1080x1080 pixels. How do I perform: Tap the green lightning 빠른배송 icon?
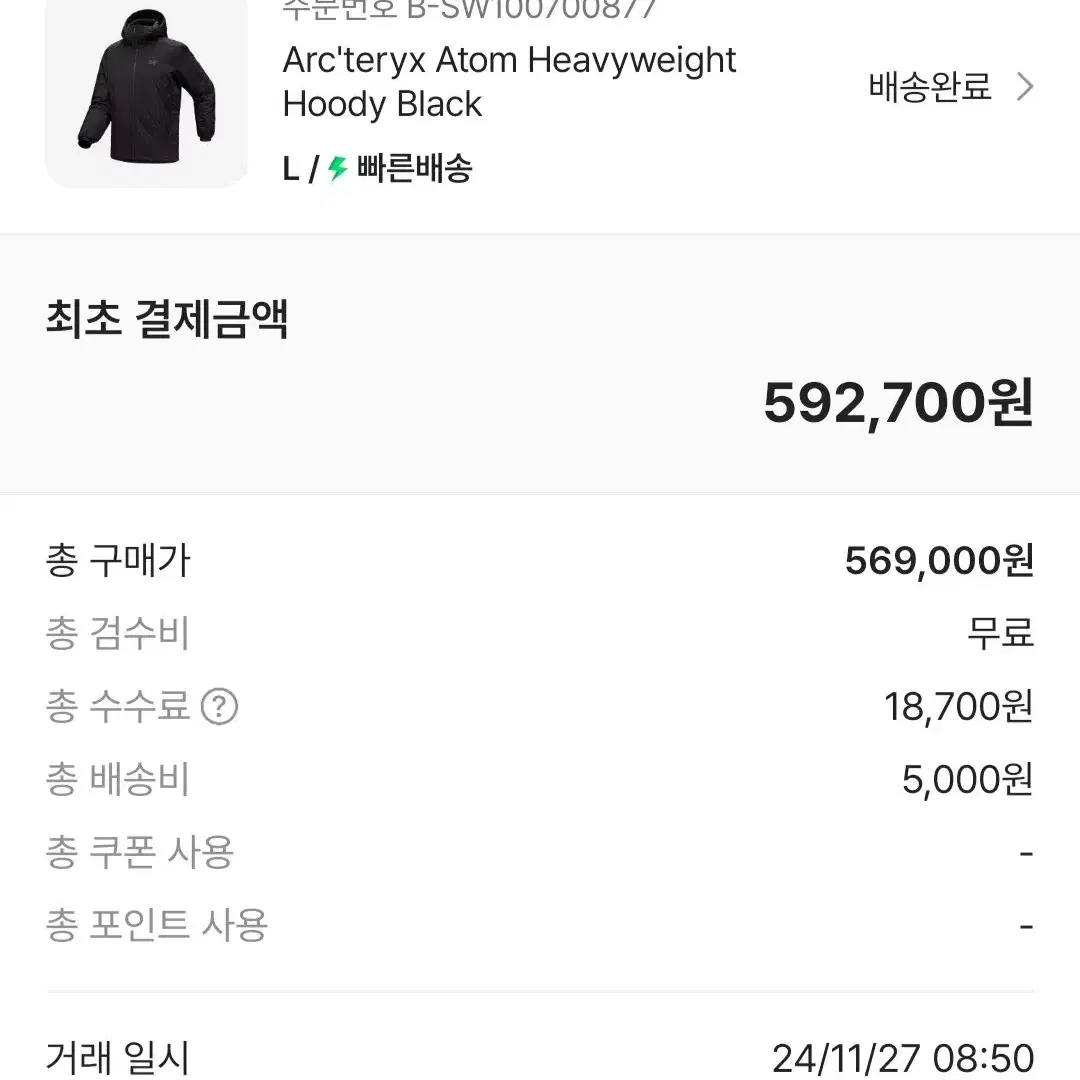tap(338, 168)
